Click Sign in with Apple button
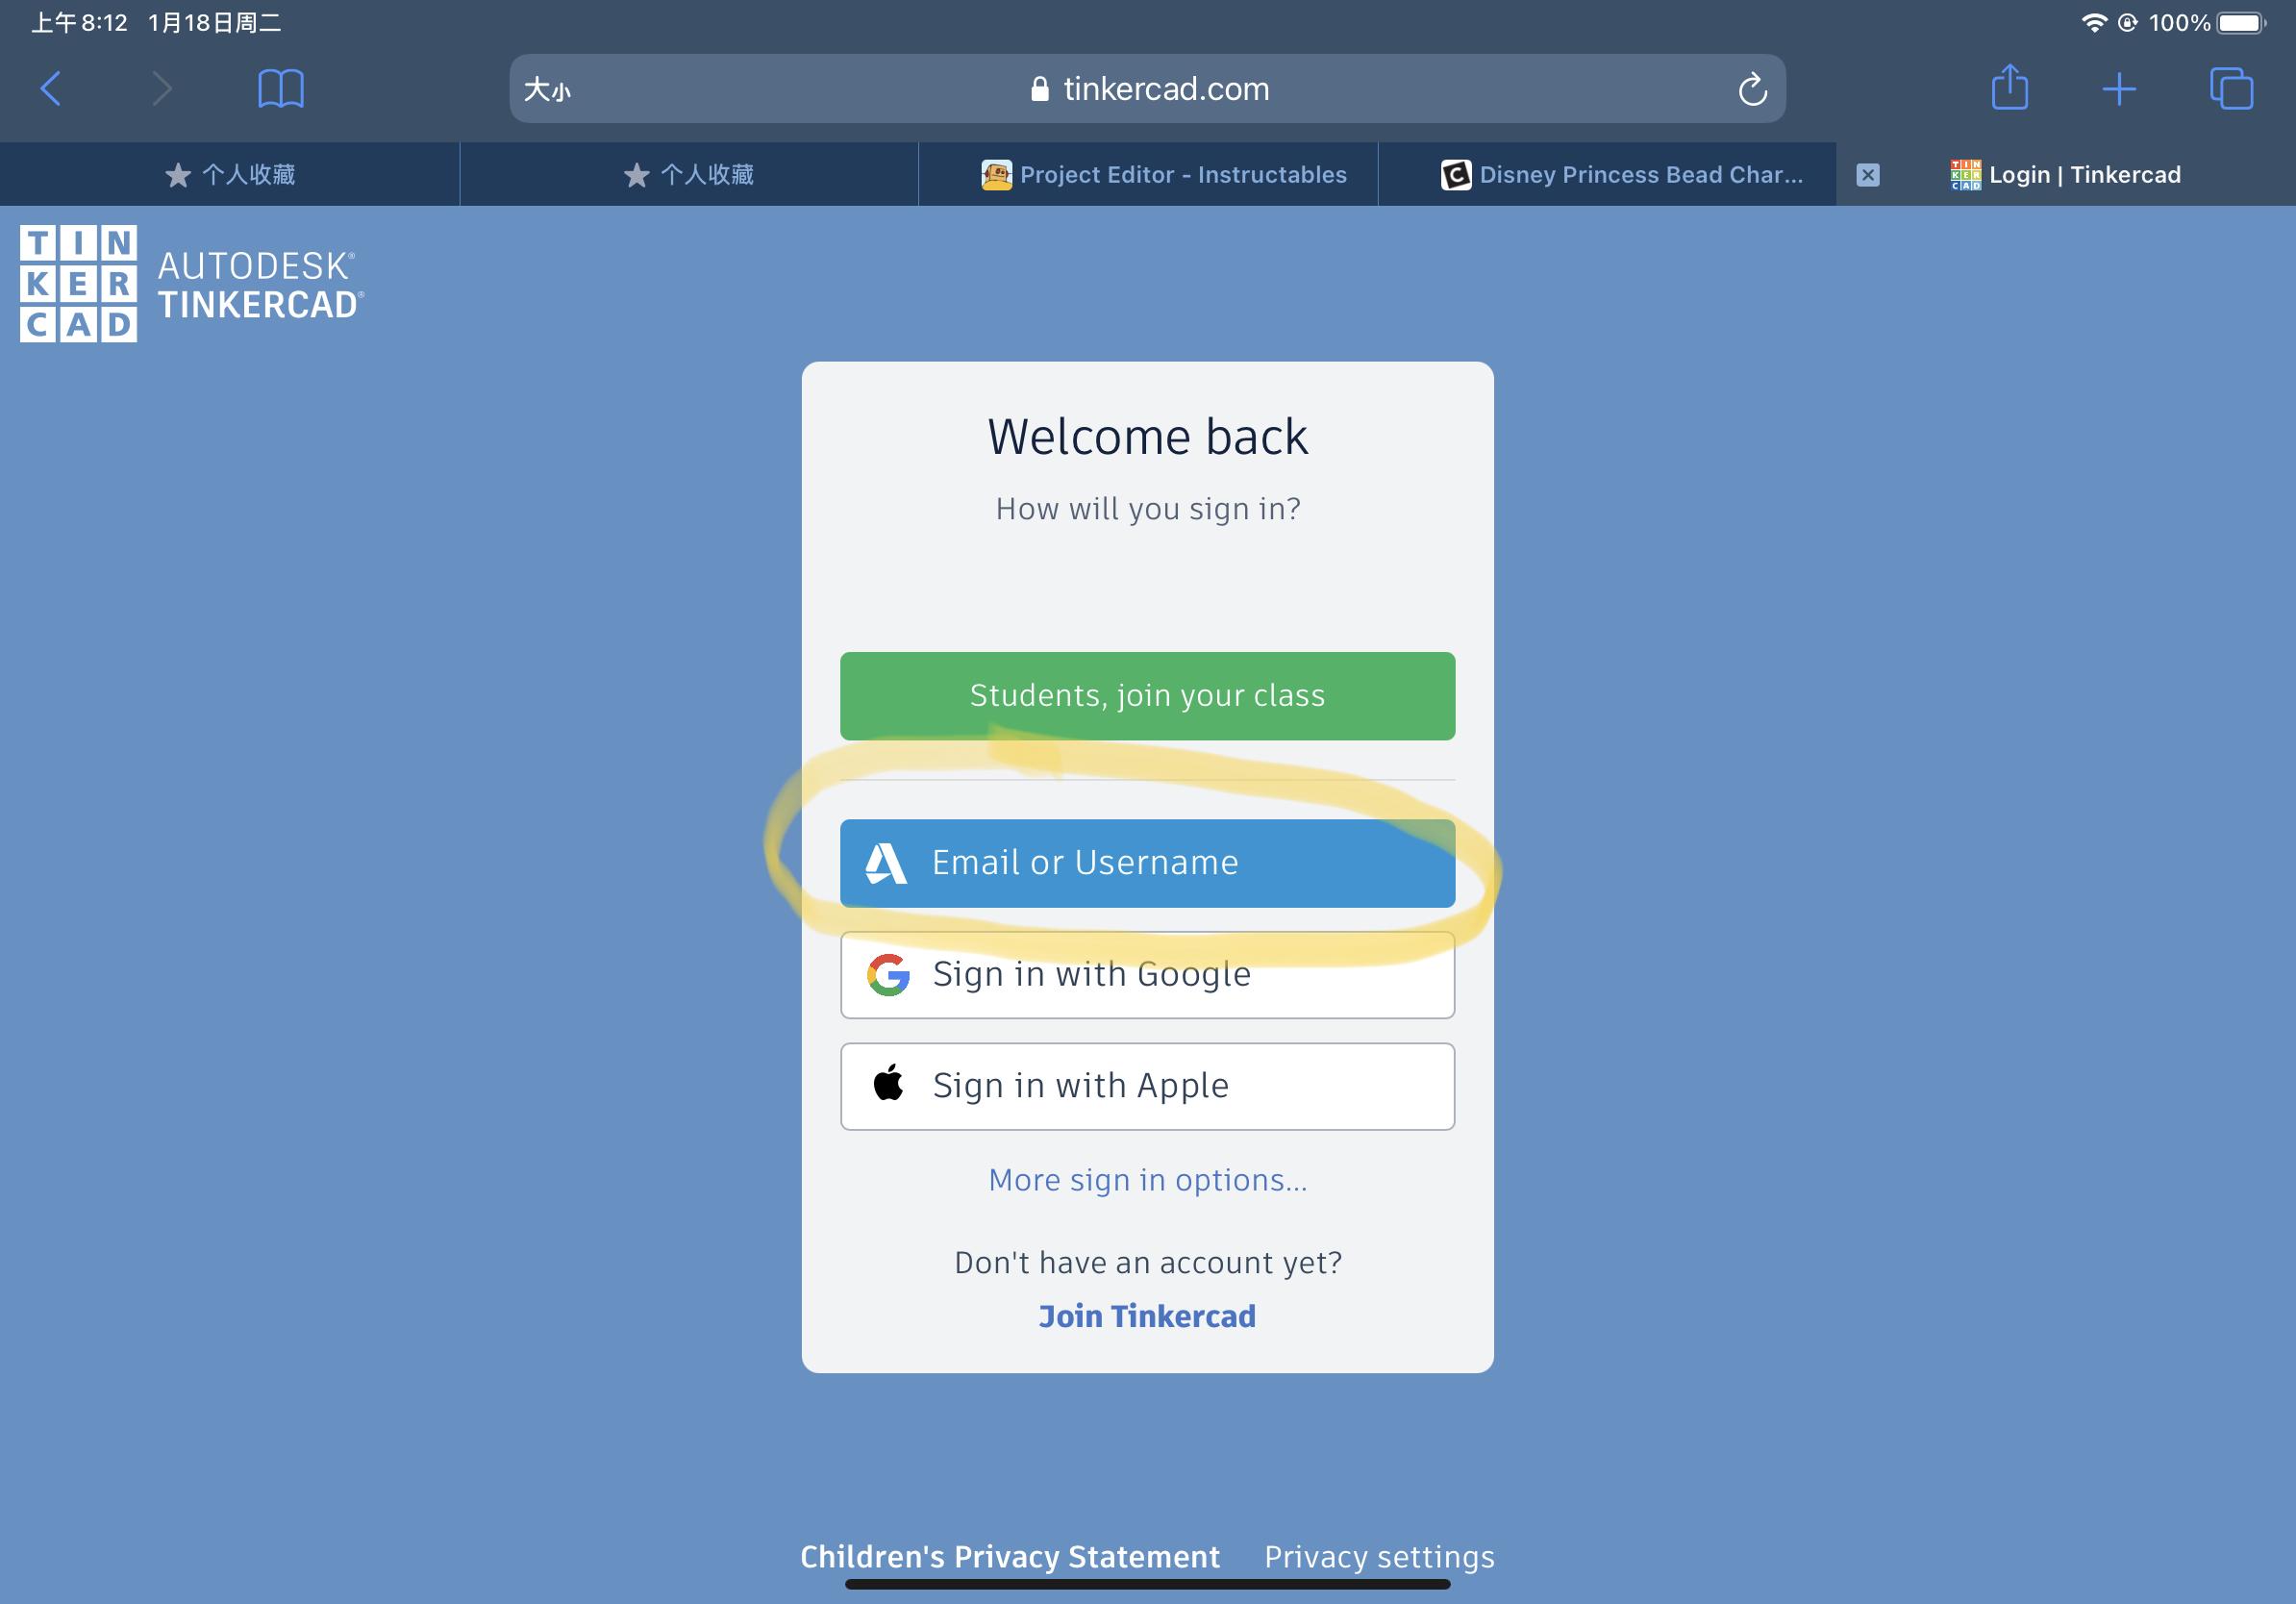Viewport: 2296px width, 1604px height. 1147,1086
